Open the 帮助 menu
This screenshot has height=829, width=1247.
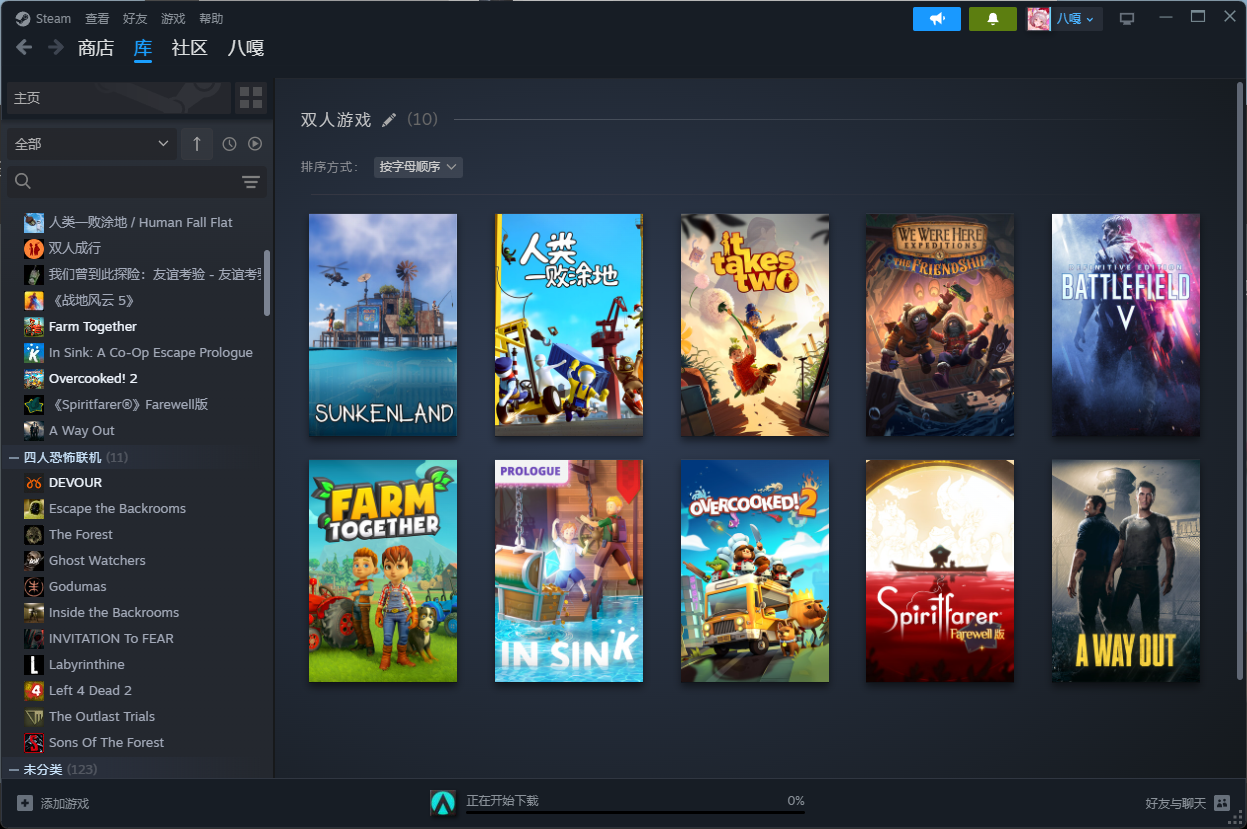coord(211,19)
